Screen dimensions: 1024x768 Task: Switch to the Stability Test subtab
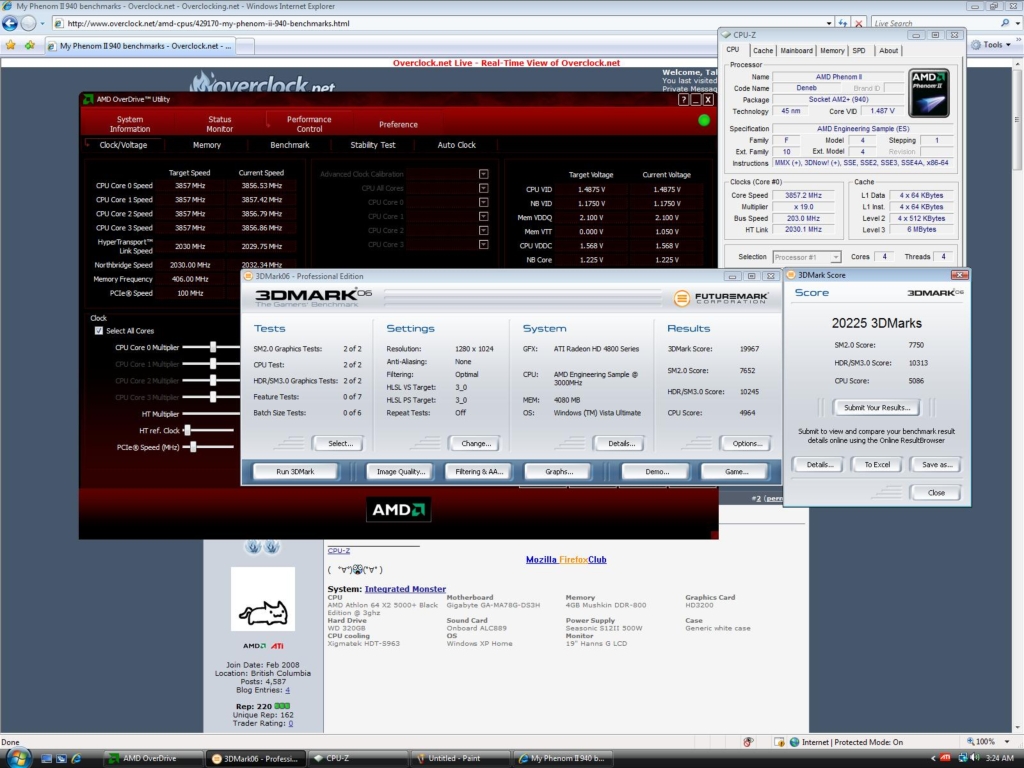373,145
